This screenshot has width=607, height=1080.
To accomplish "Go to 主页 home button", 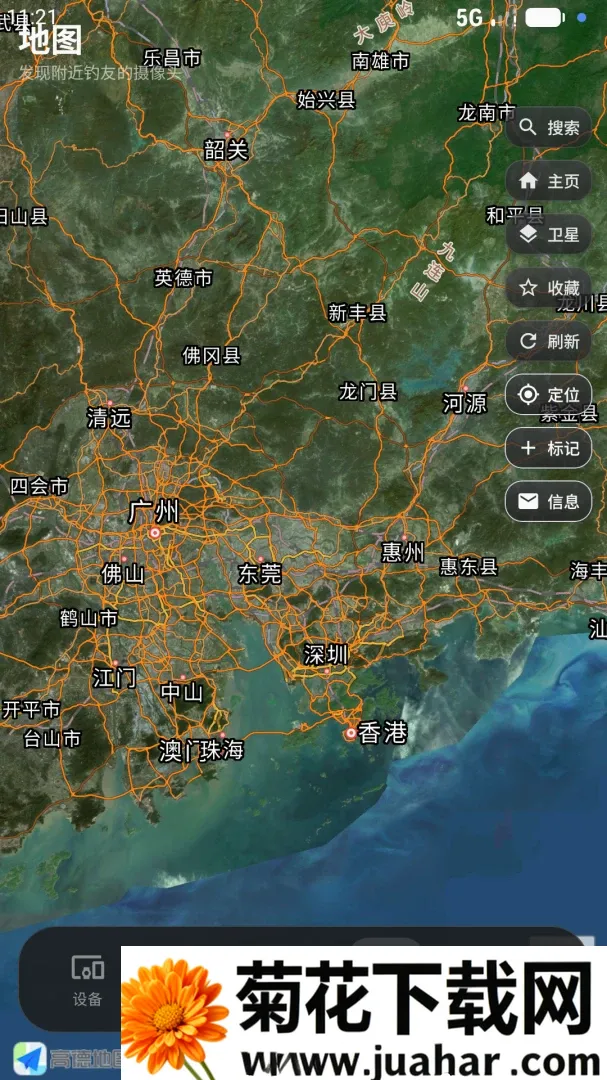I will [x=548, y=181].
